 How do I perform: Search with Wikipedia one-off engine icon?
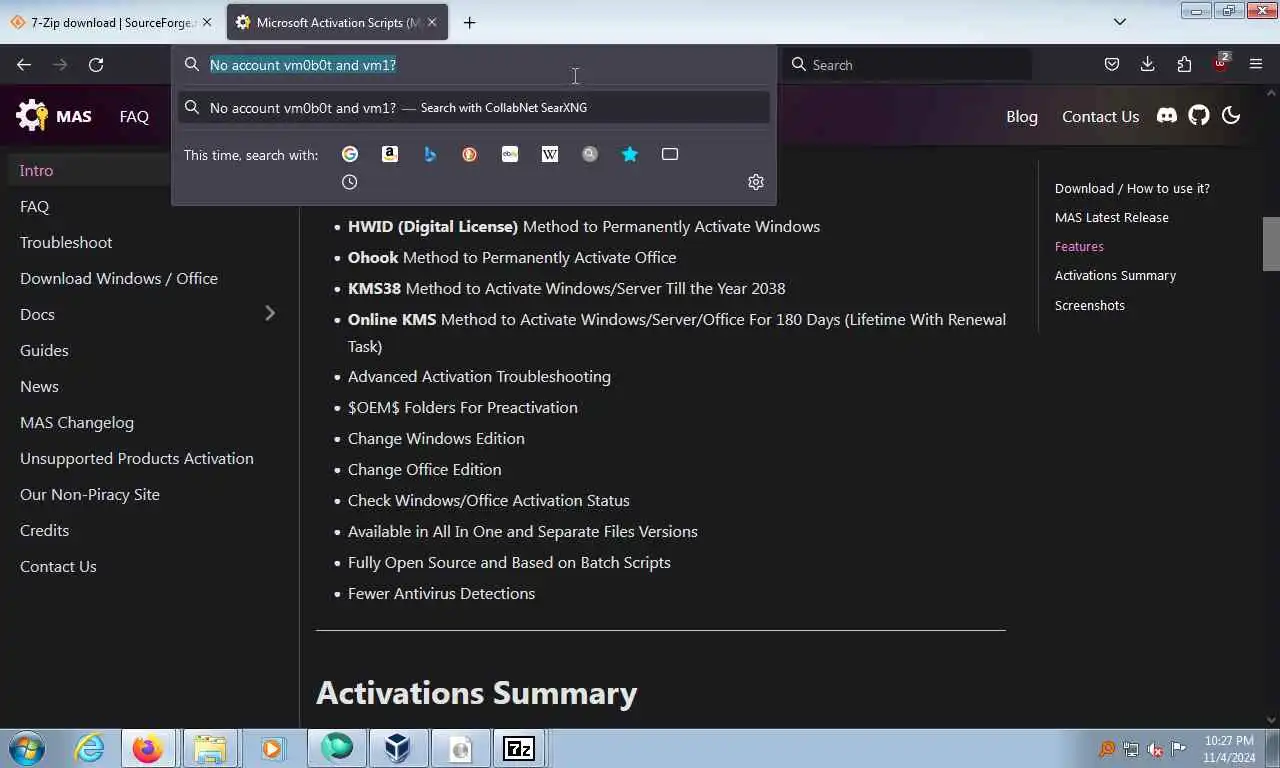(550, 154)
